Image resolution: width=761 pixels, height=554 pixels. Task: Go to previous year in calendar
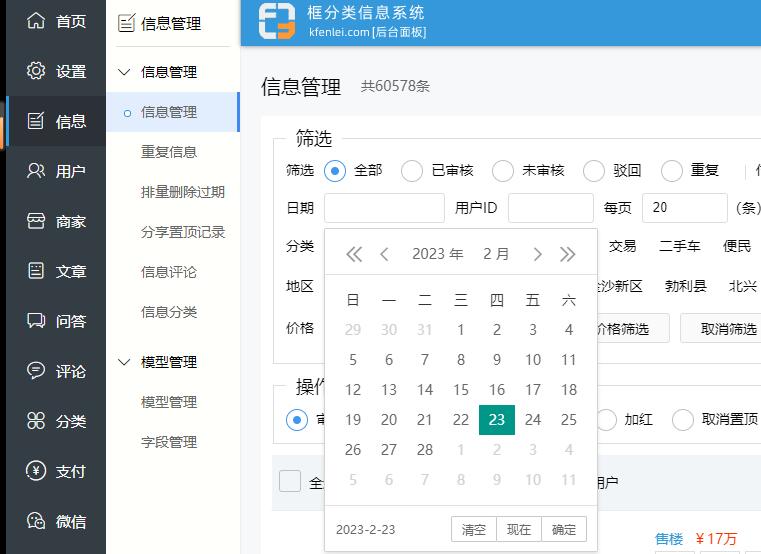tap(353, 254)
